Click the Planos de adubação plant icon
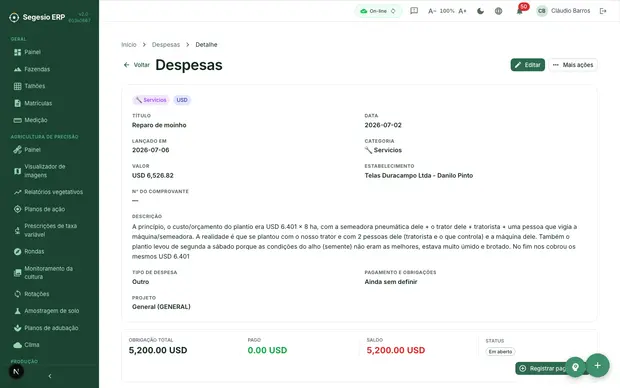Image resolution: width=620 pixels, height=388 pixels. [17, 328]
